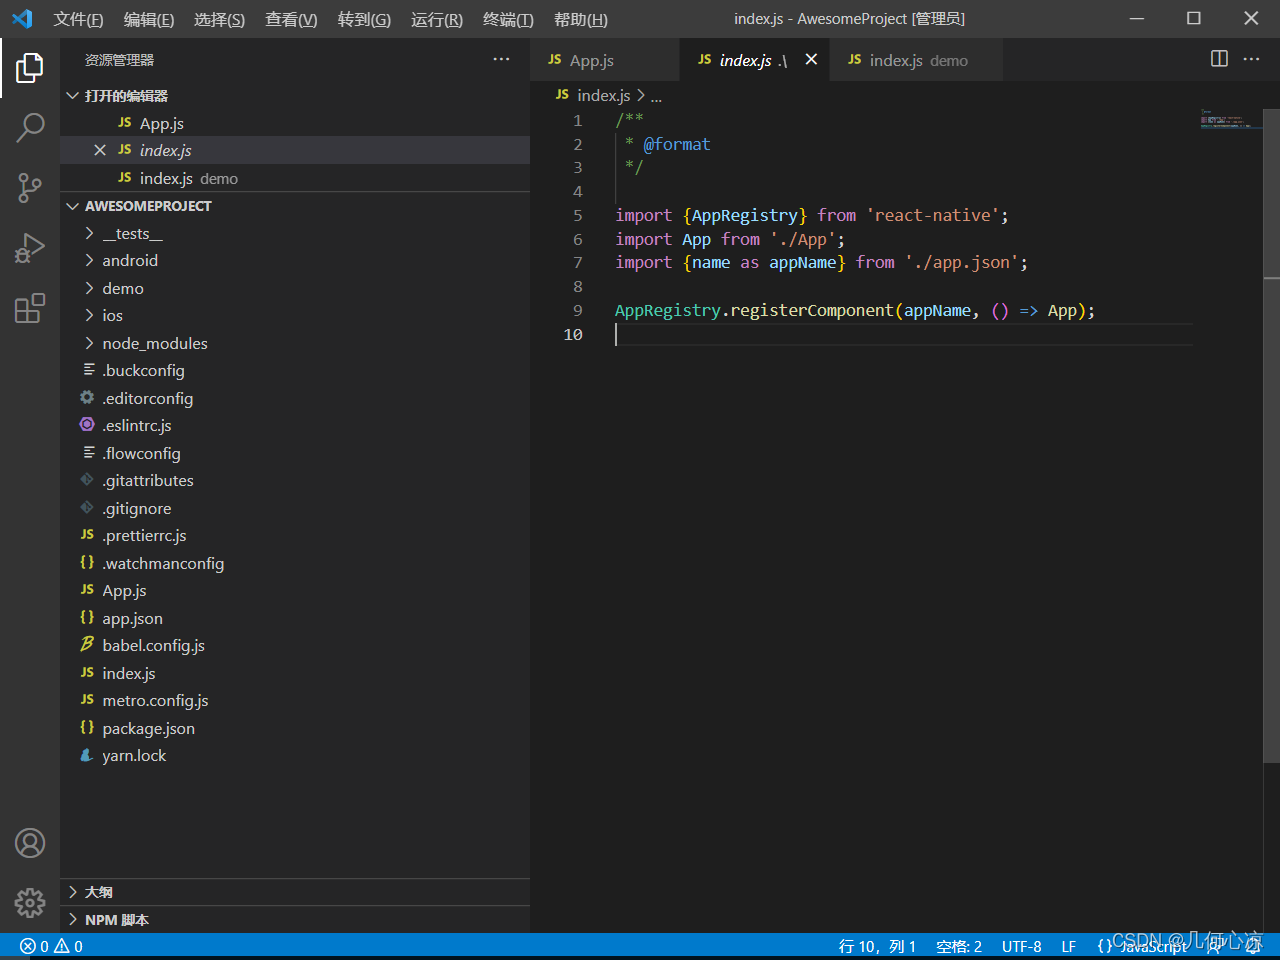Screen dimensions: 1280x960
Task: Open the Extensions view
Action: tap(30, 307)
